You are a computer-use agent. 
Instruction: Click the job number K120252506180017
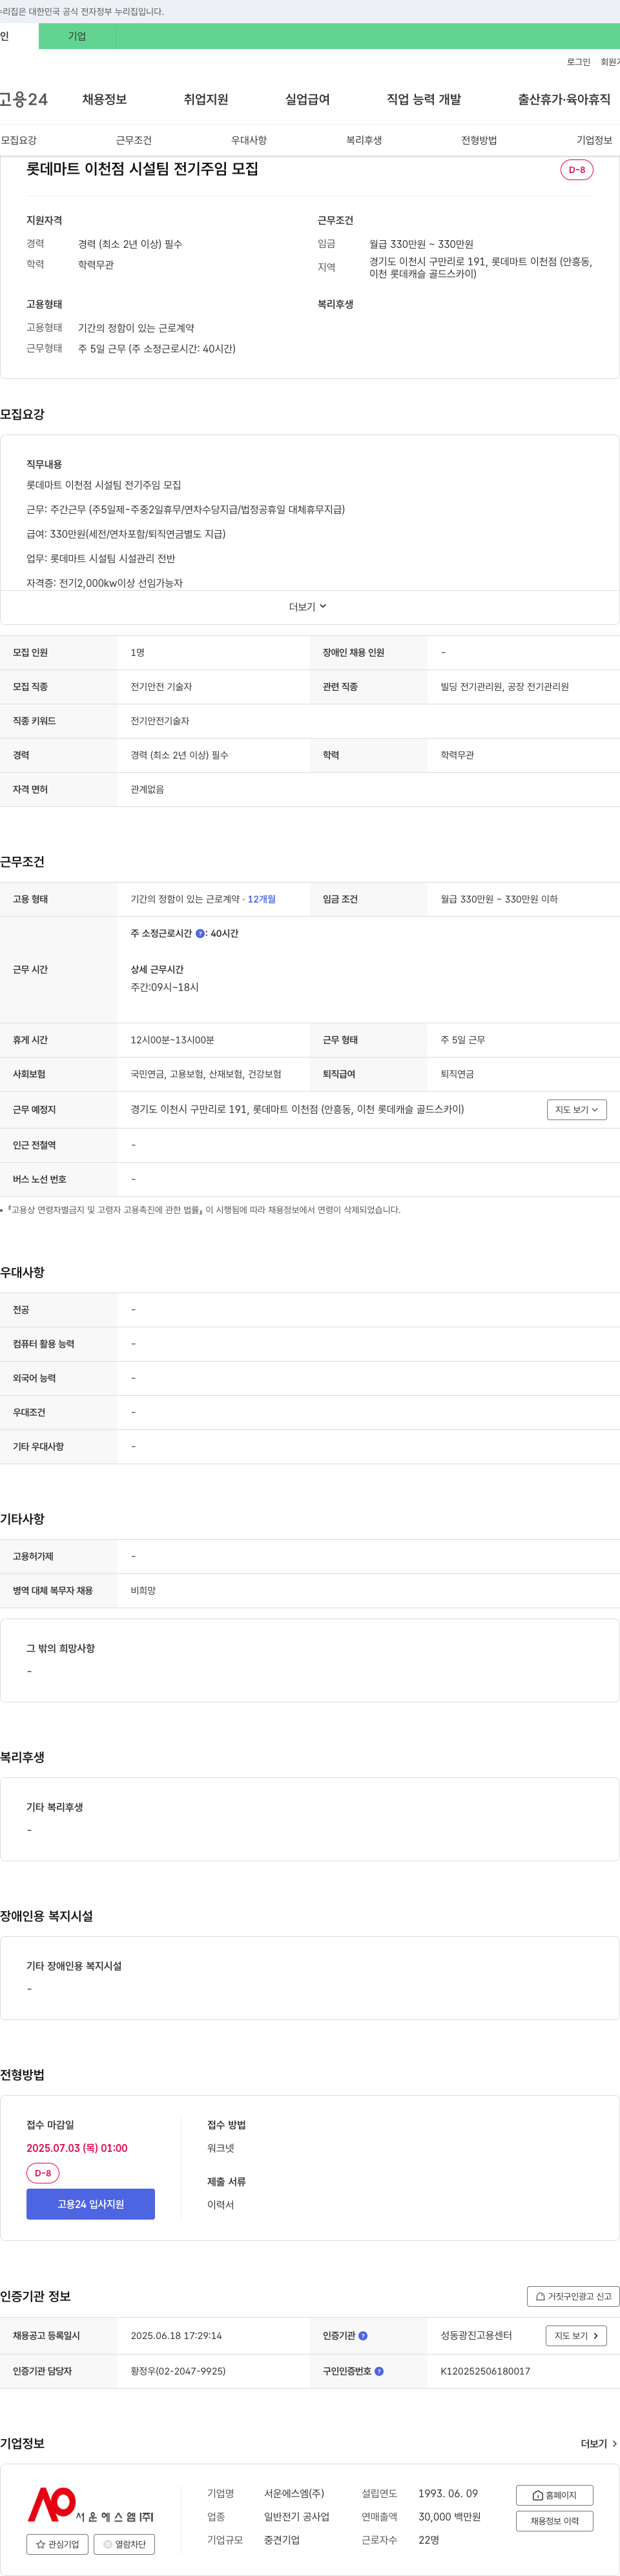click(x=485, y=2371)
